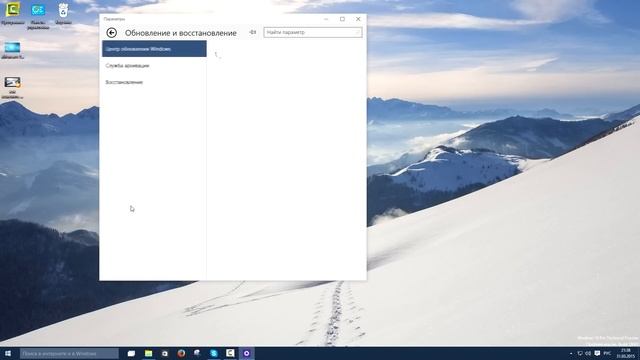The width and height of the screenshot is (640, 360).
Task: Open the volume tray icon
Action: (588, 353)
